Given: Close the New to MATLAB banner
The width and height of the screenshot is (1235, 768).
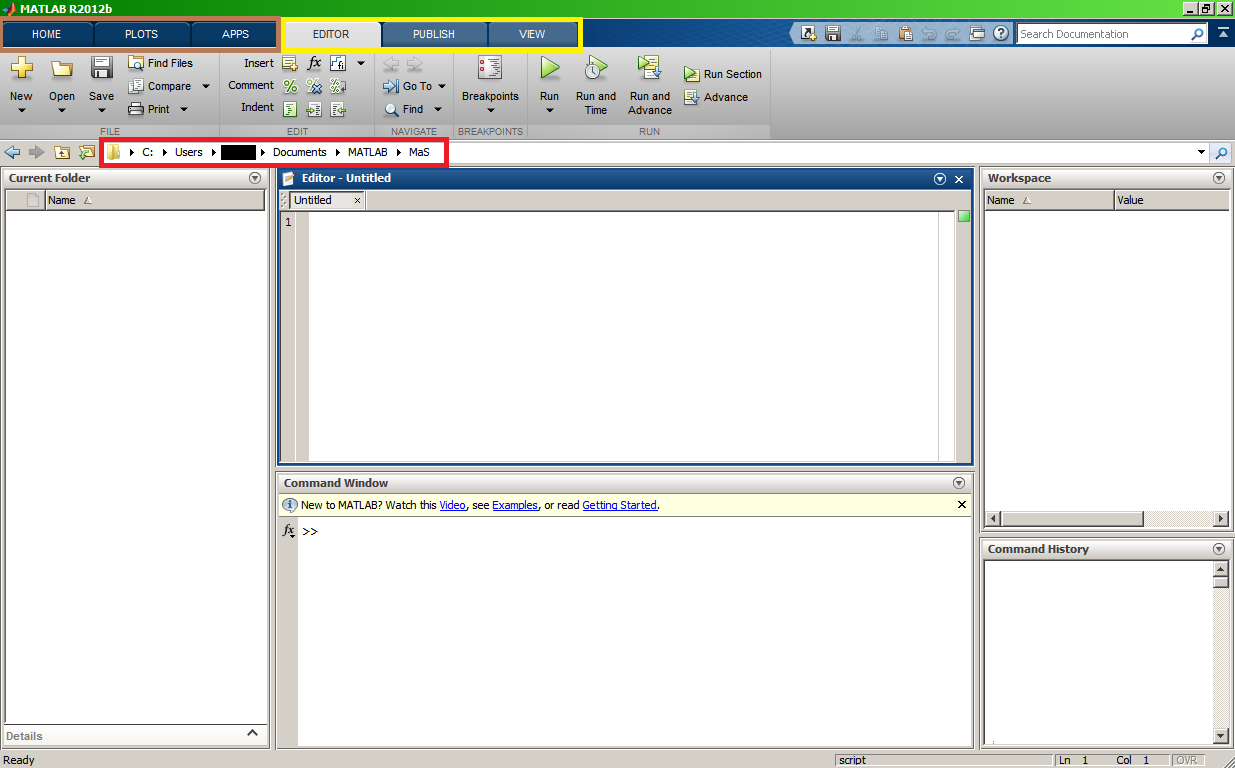Looking at the screenshot, I should click(x=962, y=505).
